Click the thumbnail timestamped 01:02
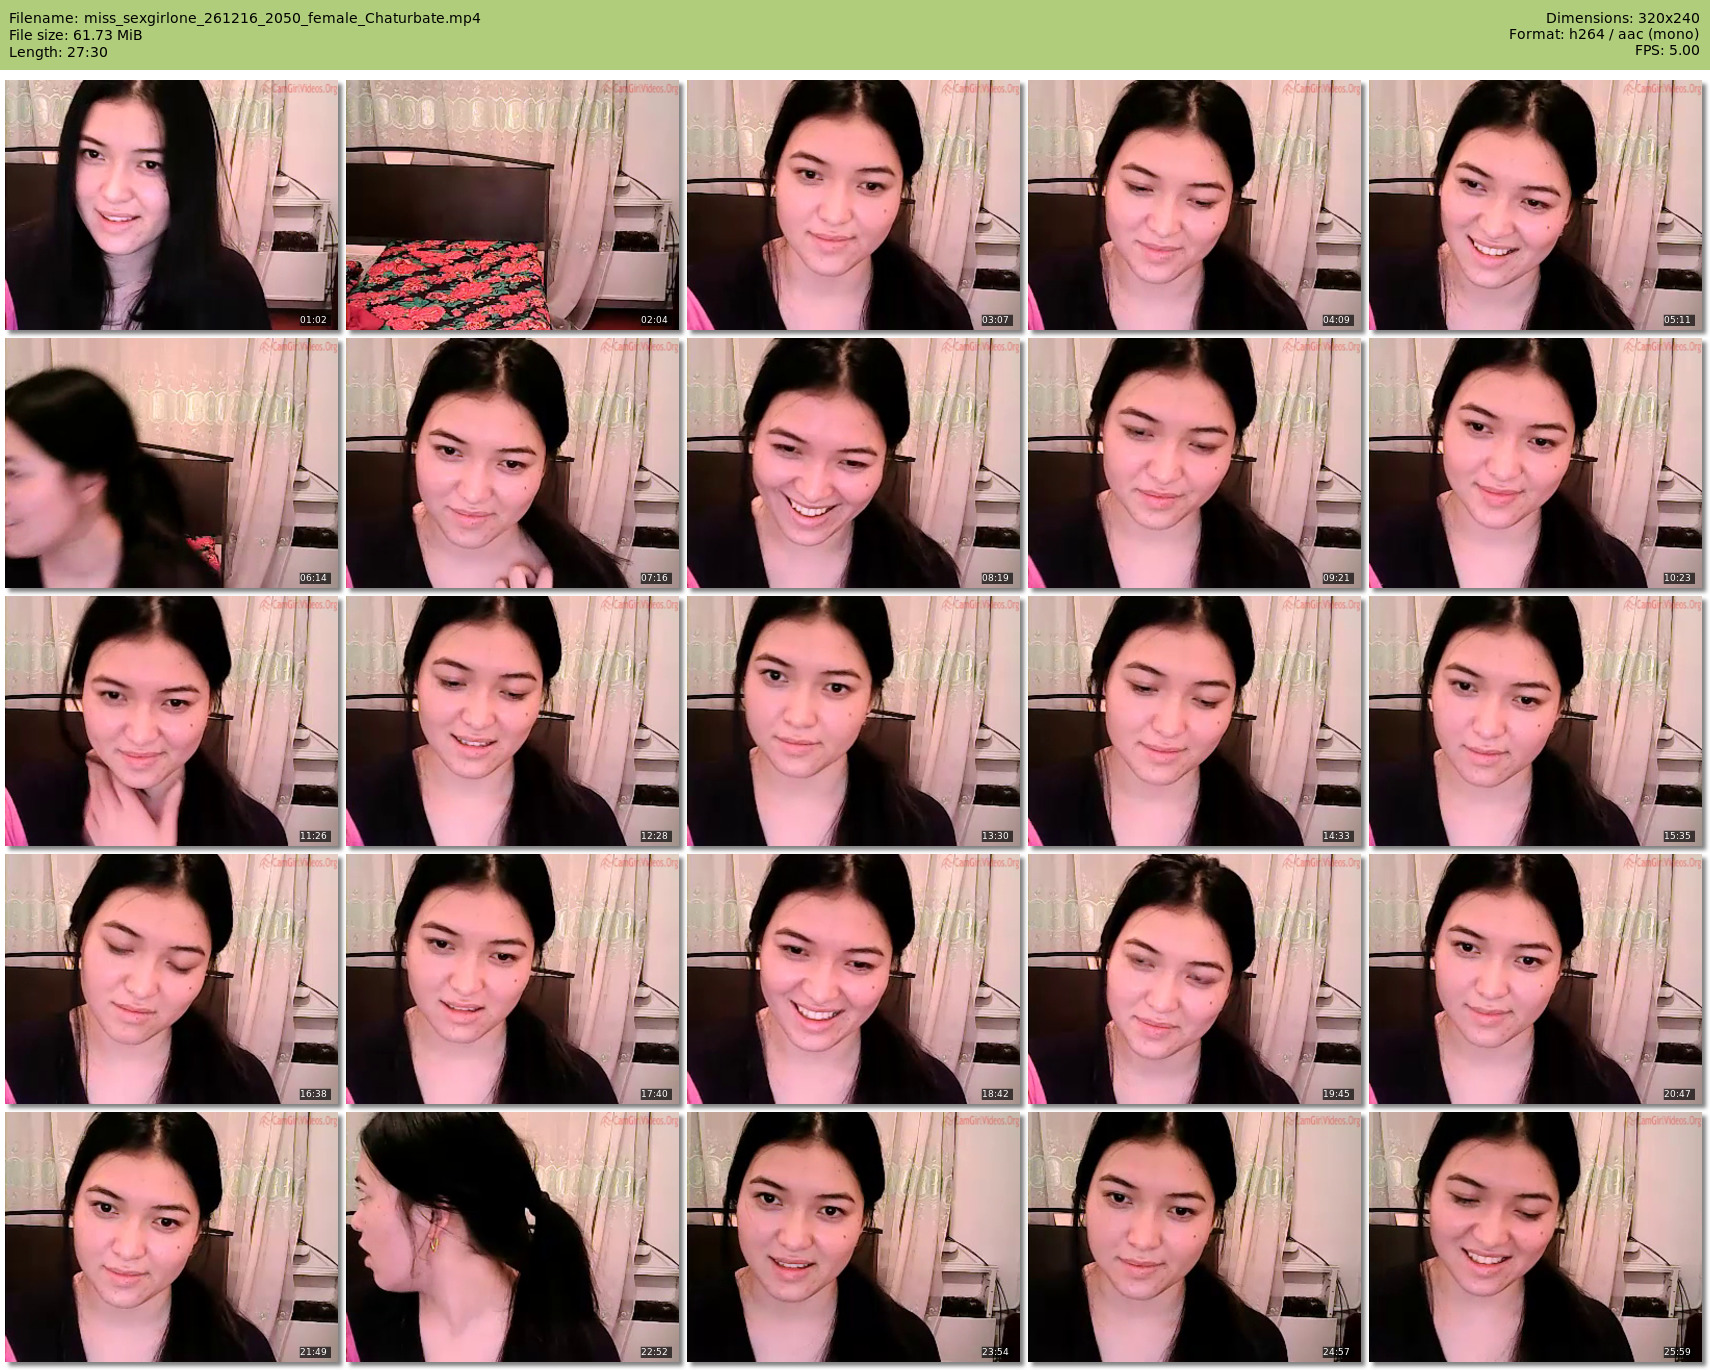1710x1370 pixels. 172,205
